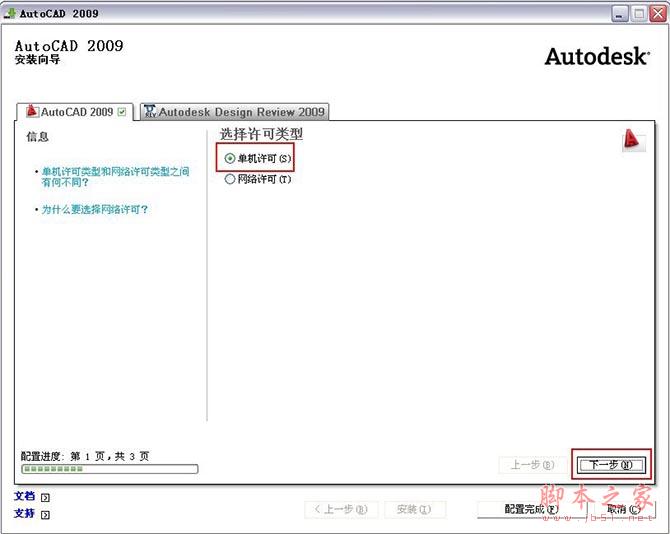Switch to Autodesk Design Review 2009 tab

tap(235, 112)
